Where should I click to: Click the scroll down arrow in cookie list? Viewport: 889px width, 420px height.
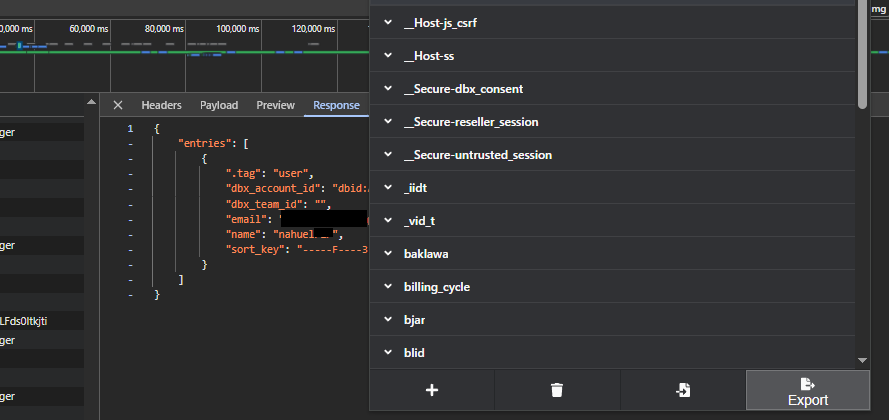[x=863, y=360]
